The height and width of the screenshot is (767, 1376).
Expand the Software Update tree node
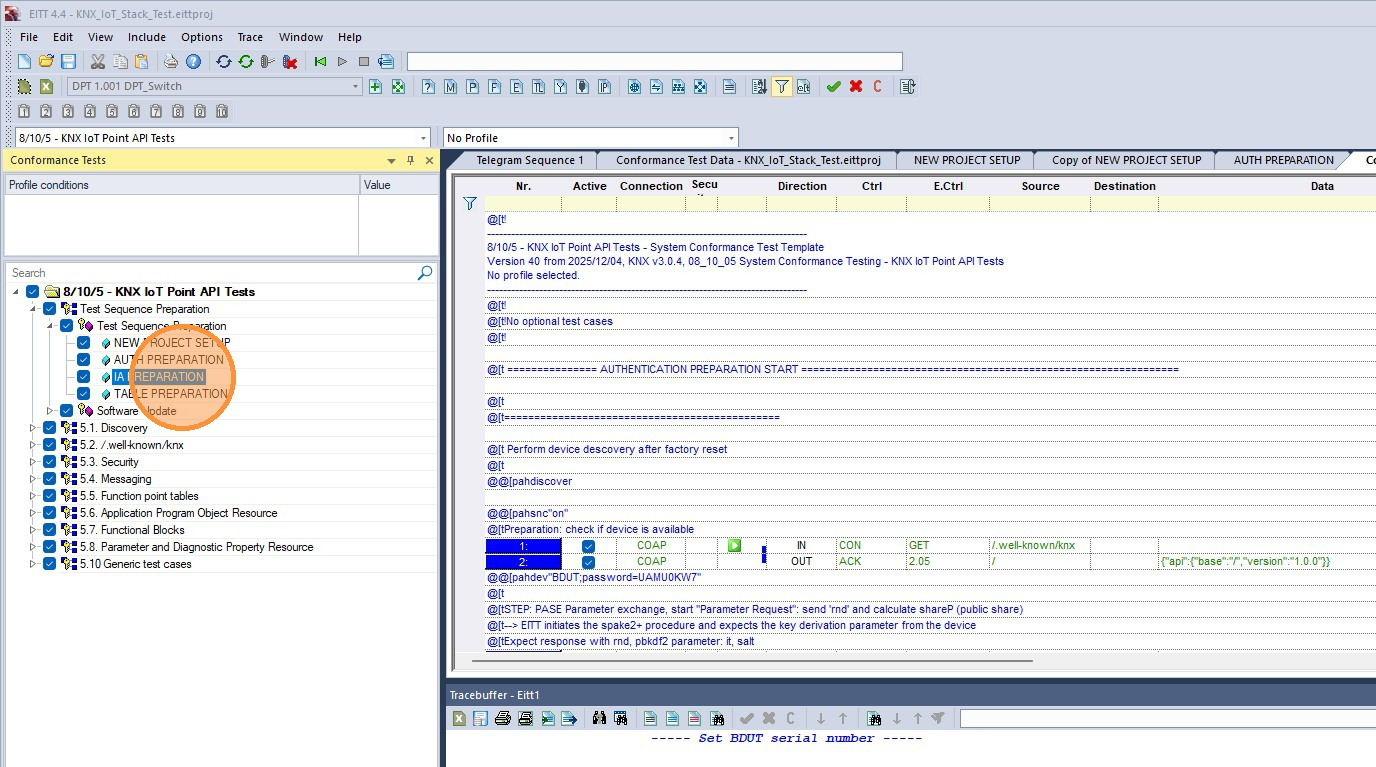pos(50,411)
